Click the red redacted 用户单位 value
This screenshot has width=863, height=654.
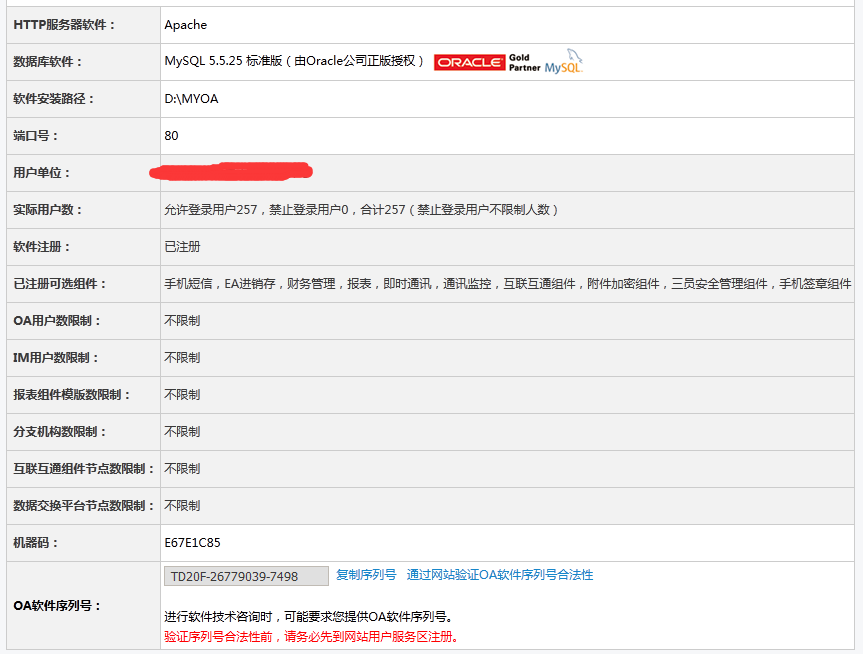click(x=232, y=172)
